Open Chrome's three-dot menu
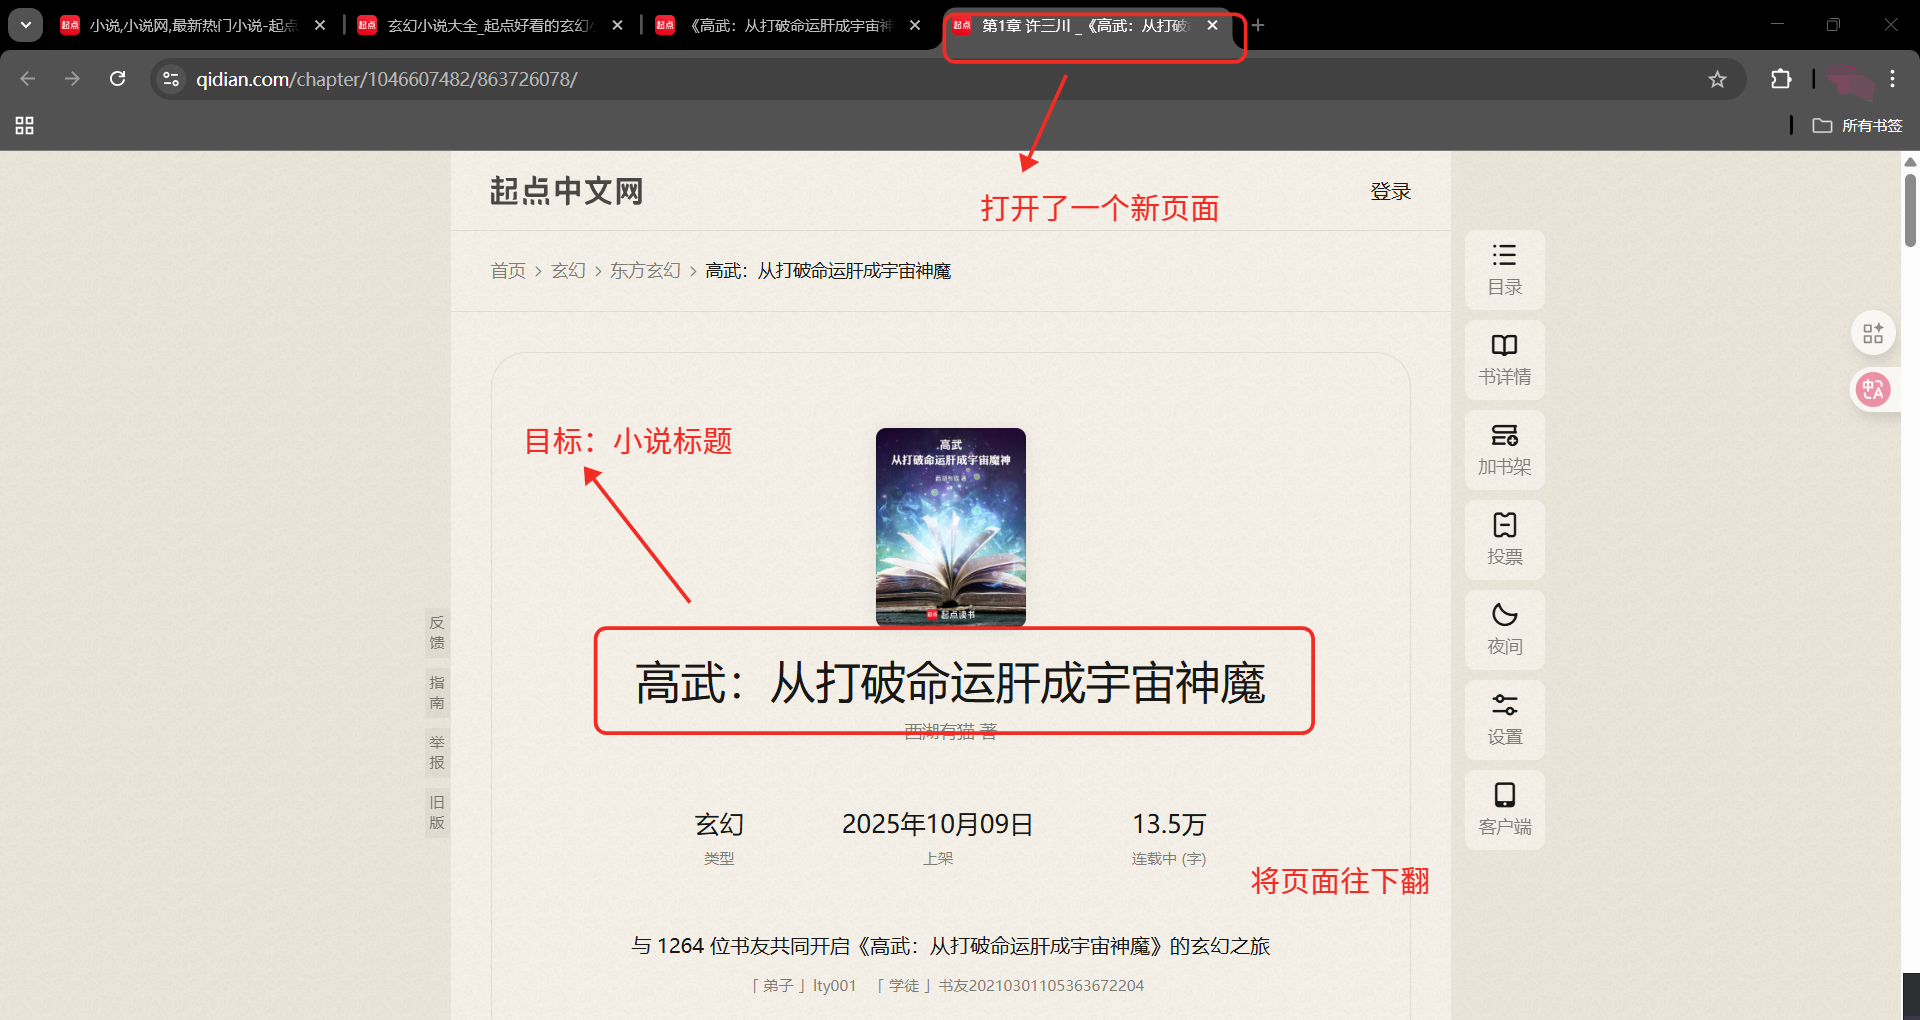The image size is (1920, 1020). pos(1892,79)
